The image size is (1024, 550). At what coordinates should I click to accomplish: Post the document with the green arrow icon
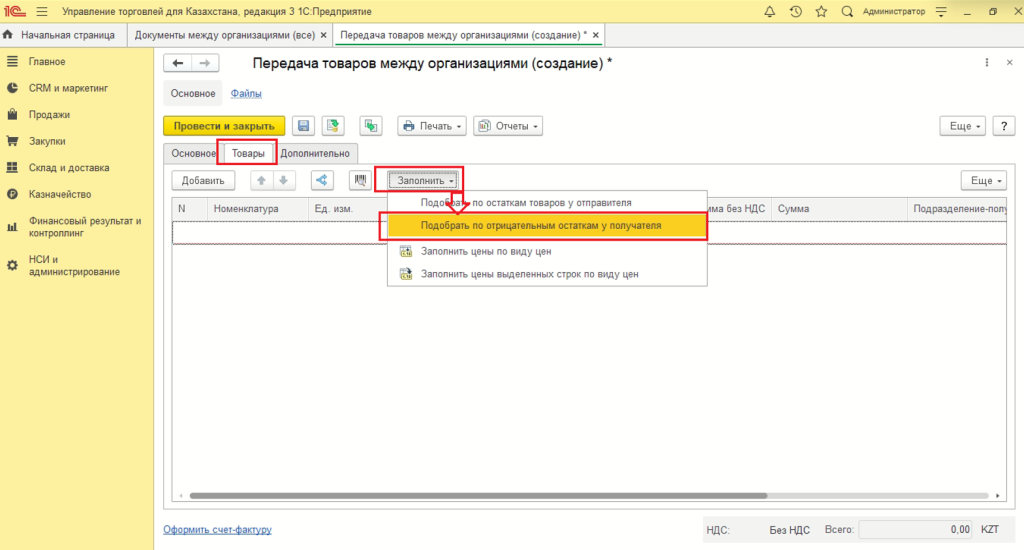pyautogui.click(x=333, y=125)
